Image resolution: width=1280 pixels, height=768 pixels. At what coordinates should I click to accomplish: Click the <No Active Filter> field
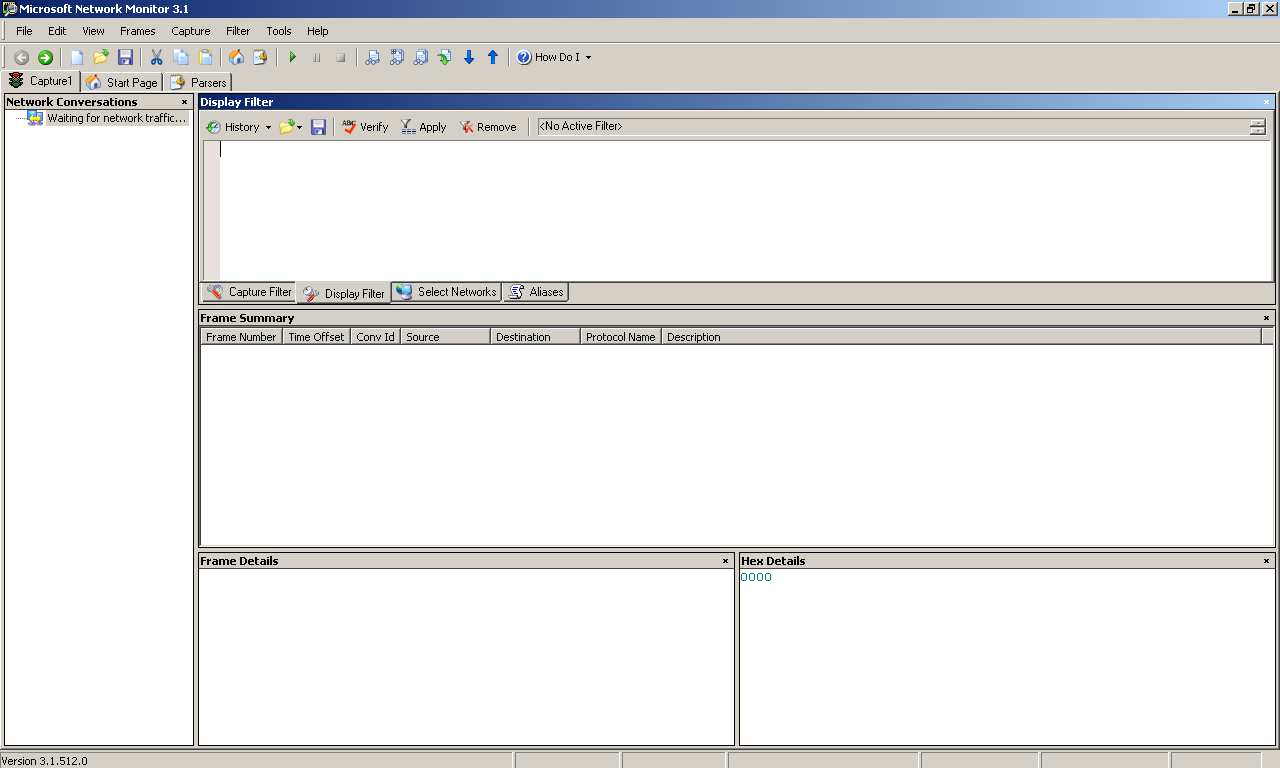coord(892,127)
